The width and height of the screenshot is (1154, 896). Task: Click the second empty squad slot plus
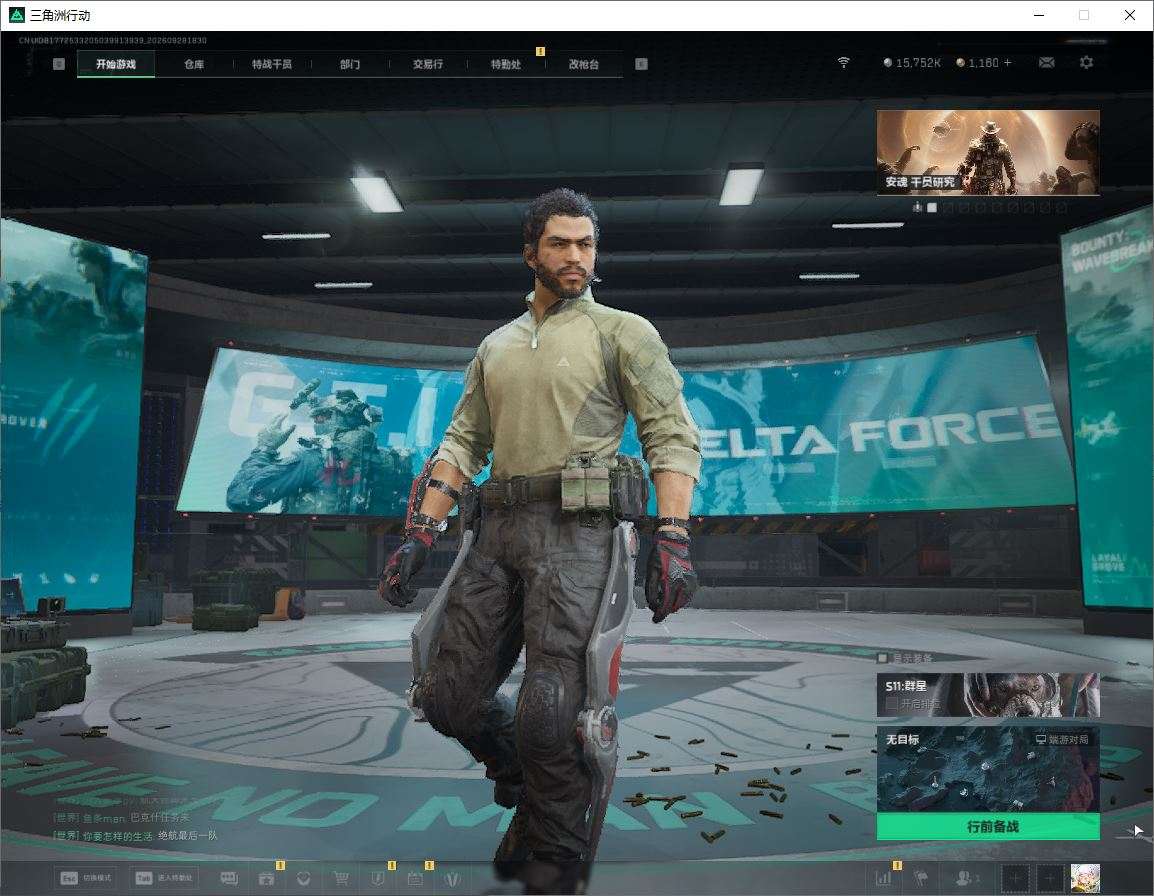(x=1050, y=878)
